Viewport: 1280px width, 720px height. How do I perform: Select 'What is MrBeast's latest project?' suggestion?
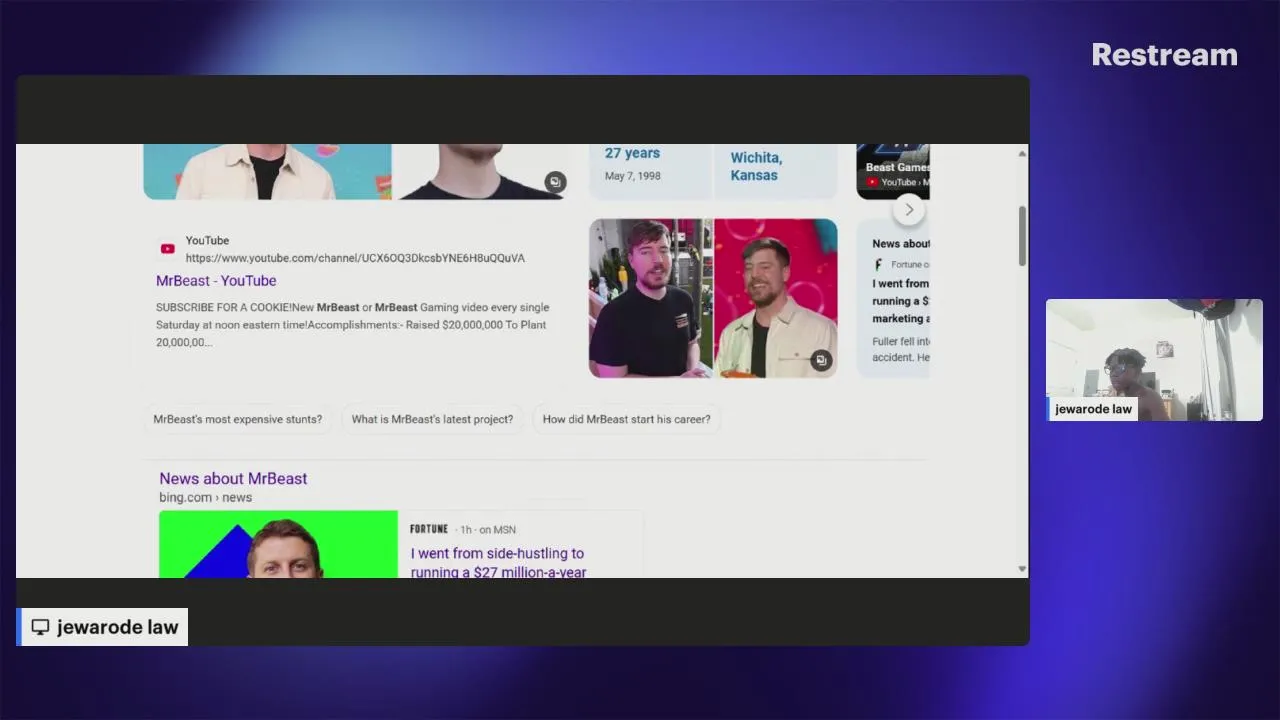pos(432,419)
